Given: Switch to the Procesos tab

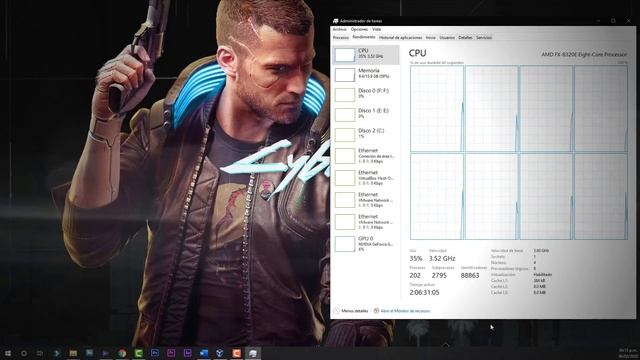Looking at the screenshot, I should 341,38.
